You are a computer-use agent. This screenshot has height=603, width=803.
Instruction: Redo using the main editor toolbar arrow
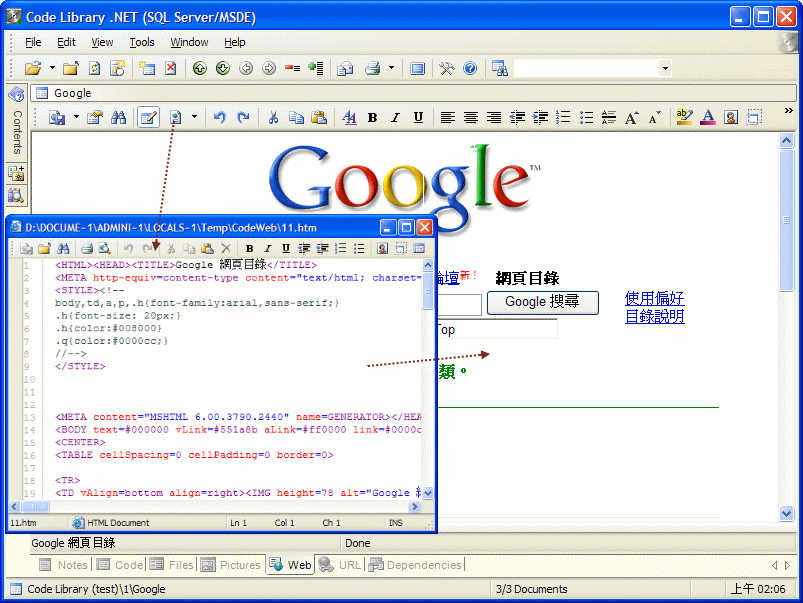tap(243, 117)
